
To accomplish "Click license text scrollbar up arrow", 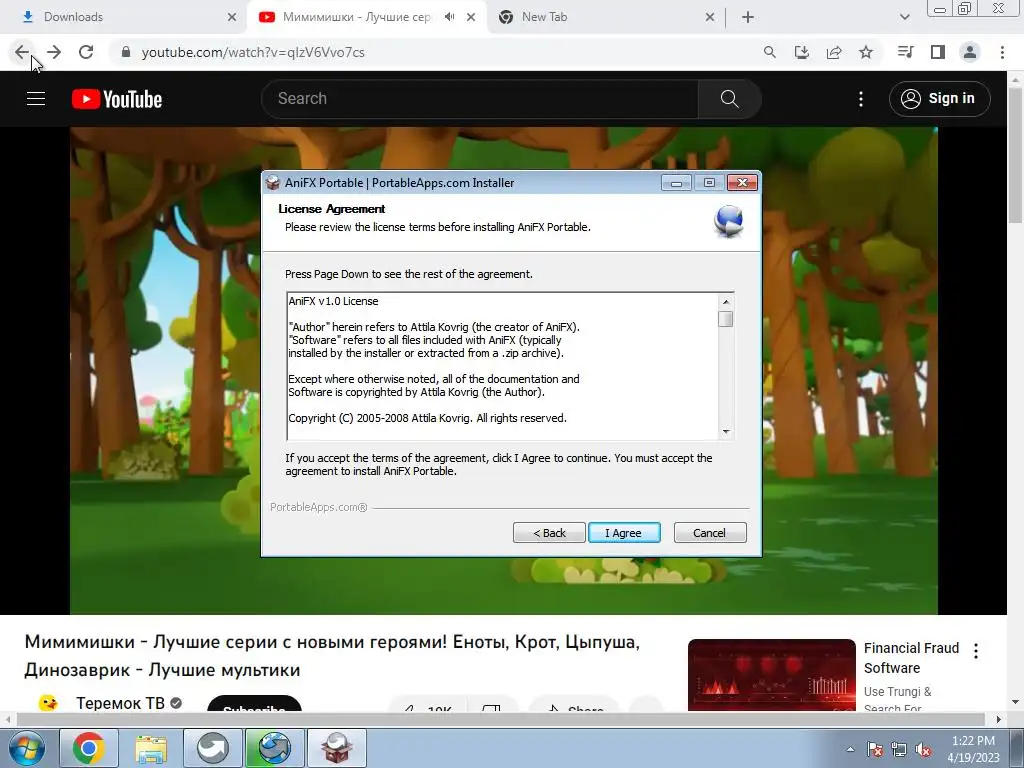I will (726, 302).
